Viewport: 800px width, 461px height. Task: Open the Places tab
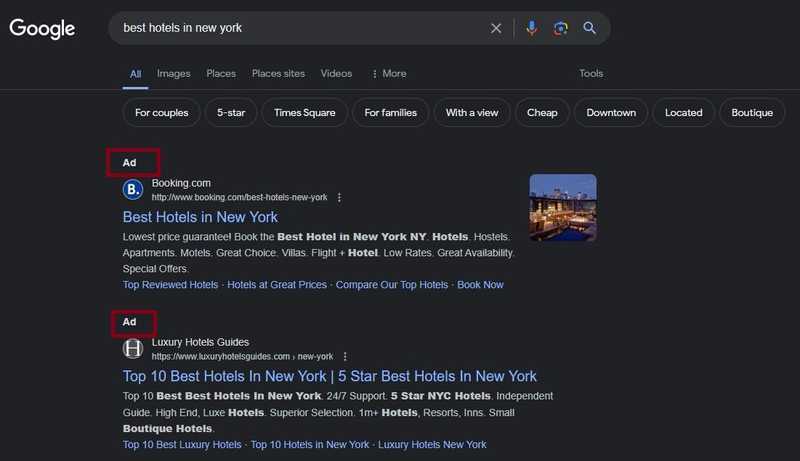click(x=221, y=73)
